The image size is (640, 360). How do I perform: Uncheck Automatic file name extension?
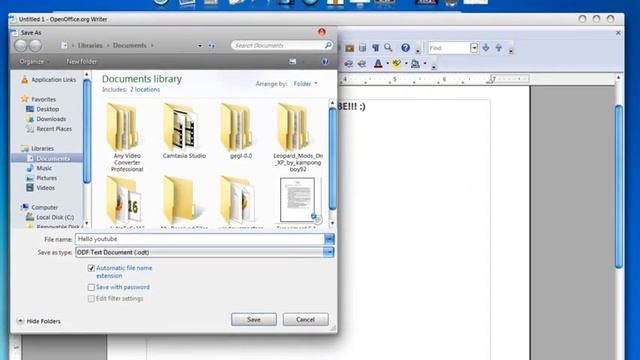91,268
